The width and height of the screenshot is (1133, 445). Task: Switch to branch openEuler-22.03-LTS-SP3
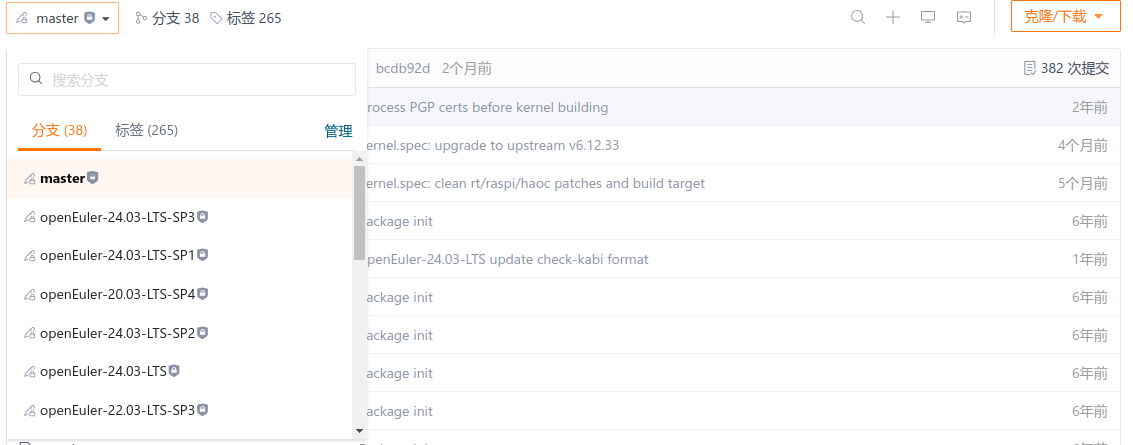pos(117,409)
